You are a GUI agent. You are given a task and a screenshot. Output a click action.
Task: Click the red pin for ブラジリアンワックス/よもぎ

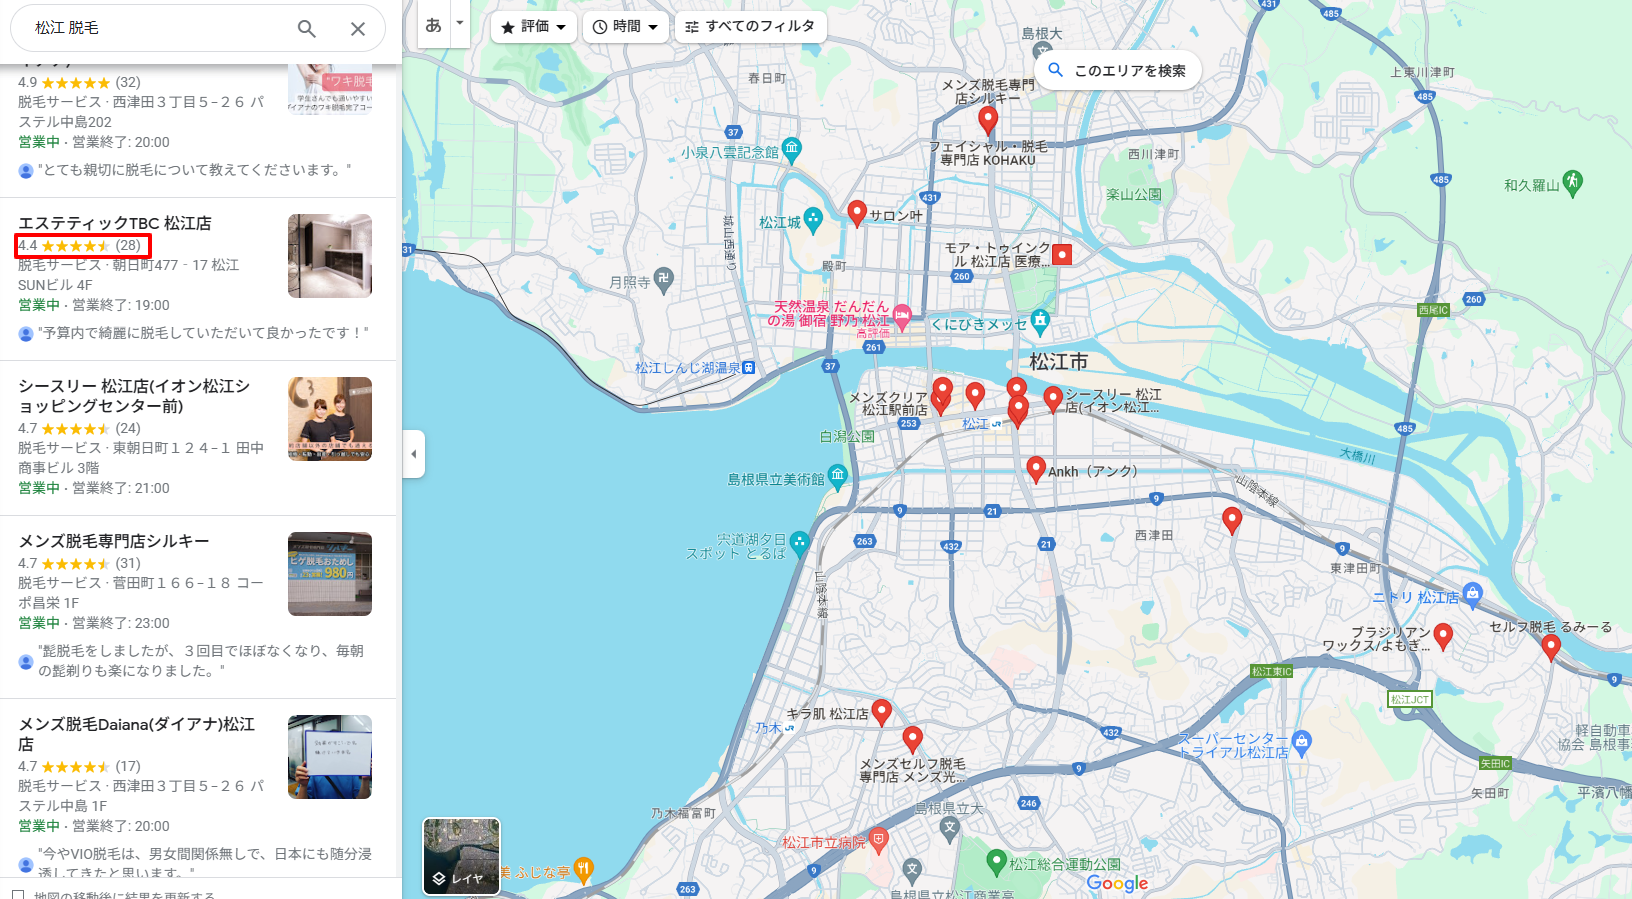point(1443,636)
